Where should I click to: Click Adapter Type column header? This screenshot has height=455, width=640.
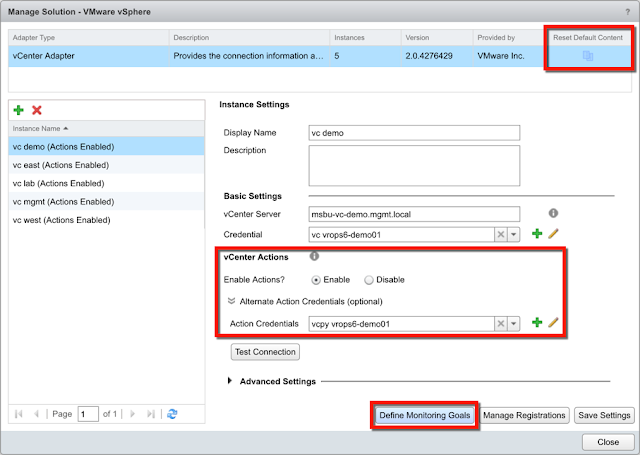click(89, 38)
